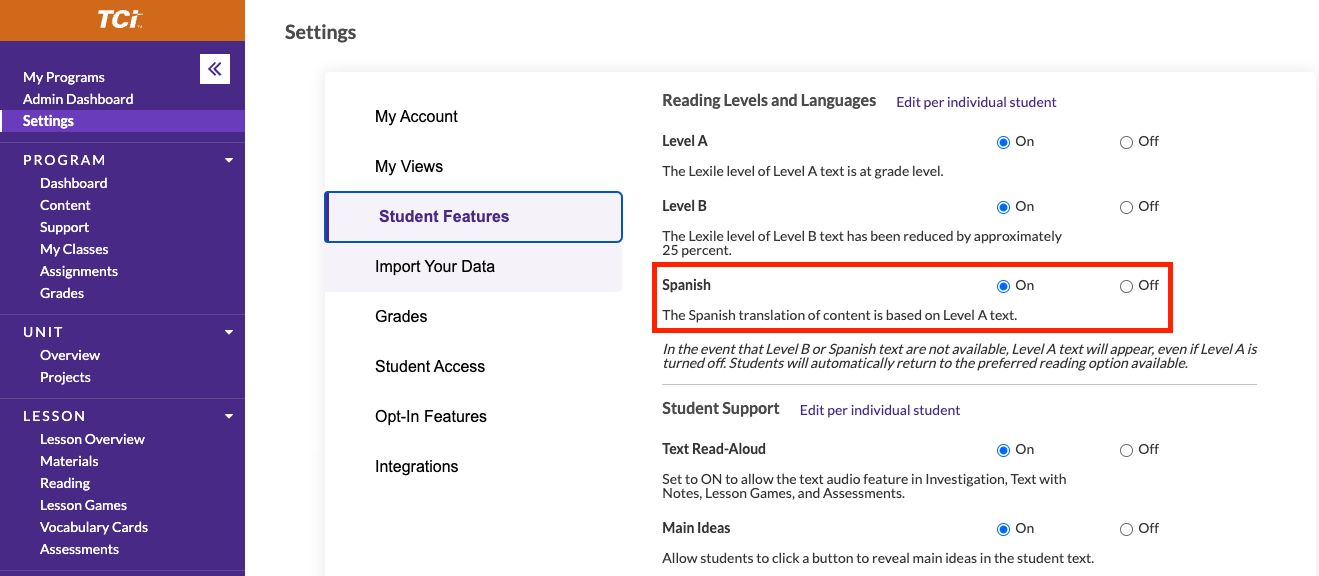Select On for Level A
Screen dimensions: 1319x576
click(x=1003, y=142)
